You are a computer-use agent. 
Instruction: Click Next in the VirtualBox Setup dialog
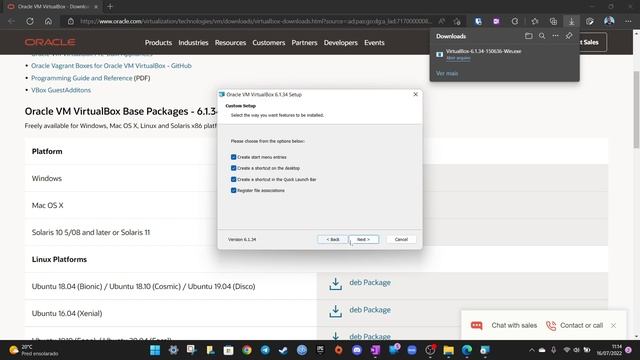click(363, 240)
